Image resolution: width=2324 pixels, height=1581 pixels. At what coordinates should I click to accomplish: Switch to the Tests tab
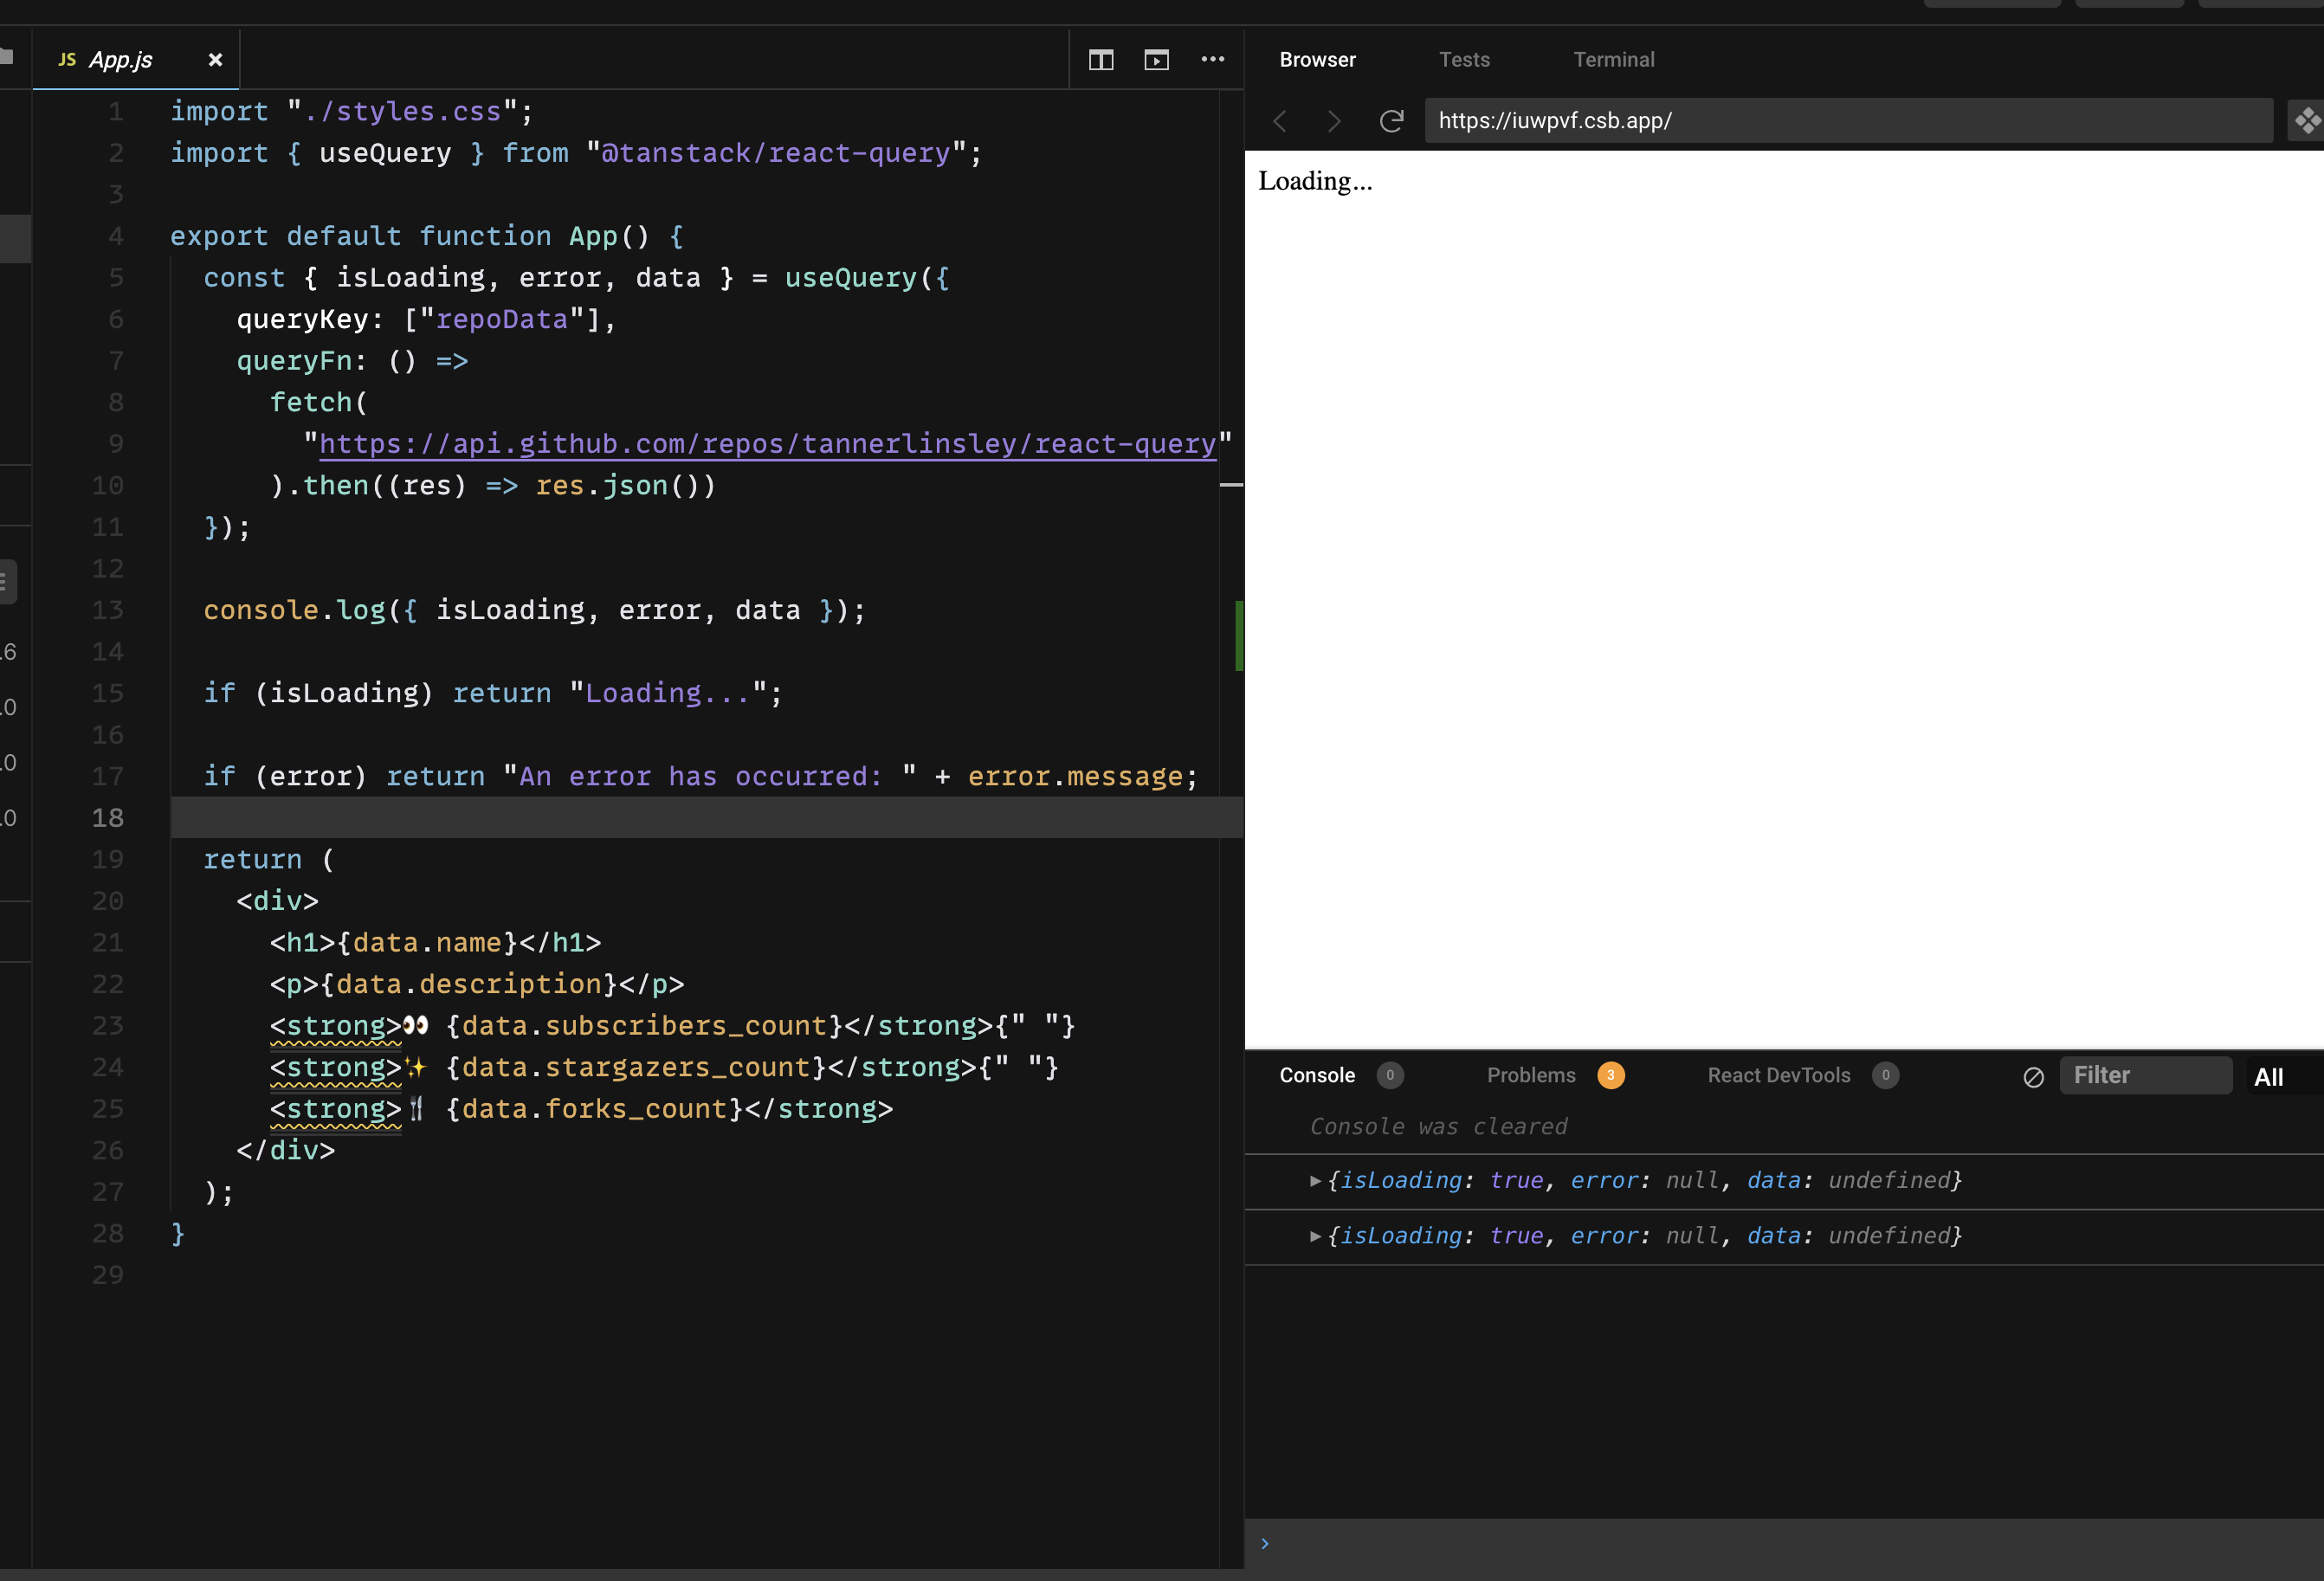pyautogui.click(x=1464, y=60)
